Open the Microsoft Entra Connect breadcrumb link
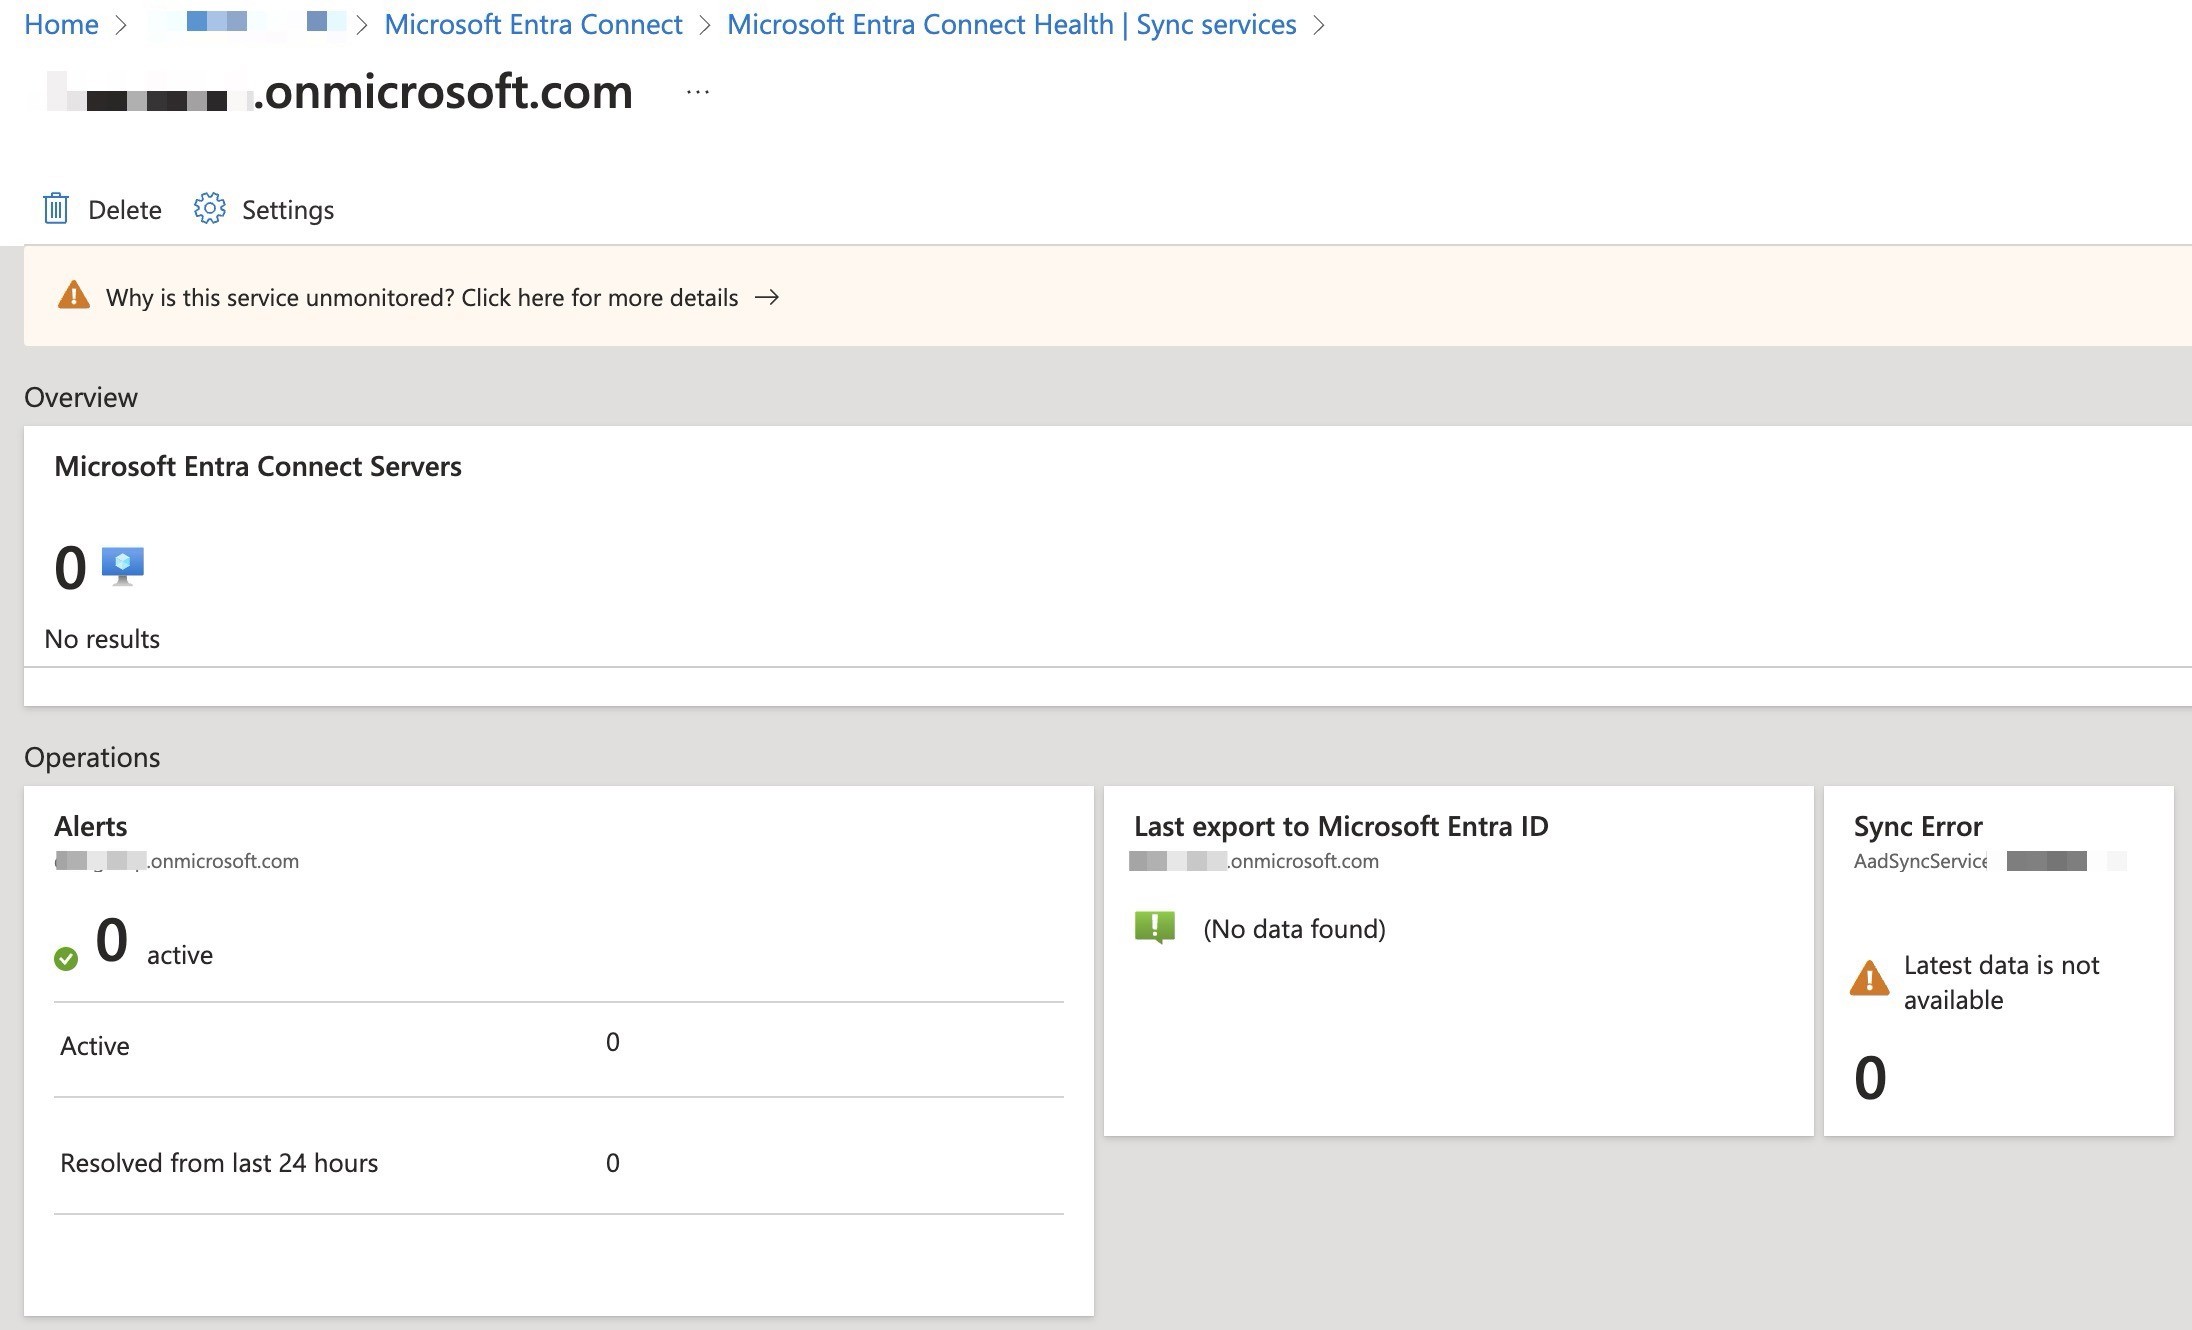This screenshot has width=2192, height=1330. [x=533, y=24]
